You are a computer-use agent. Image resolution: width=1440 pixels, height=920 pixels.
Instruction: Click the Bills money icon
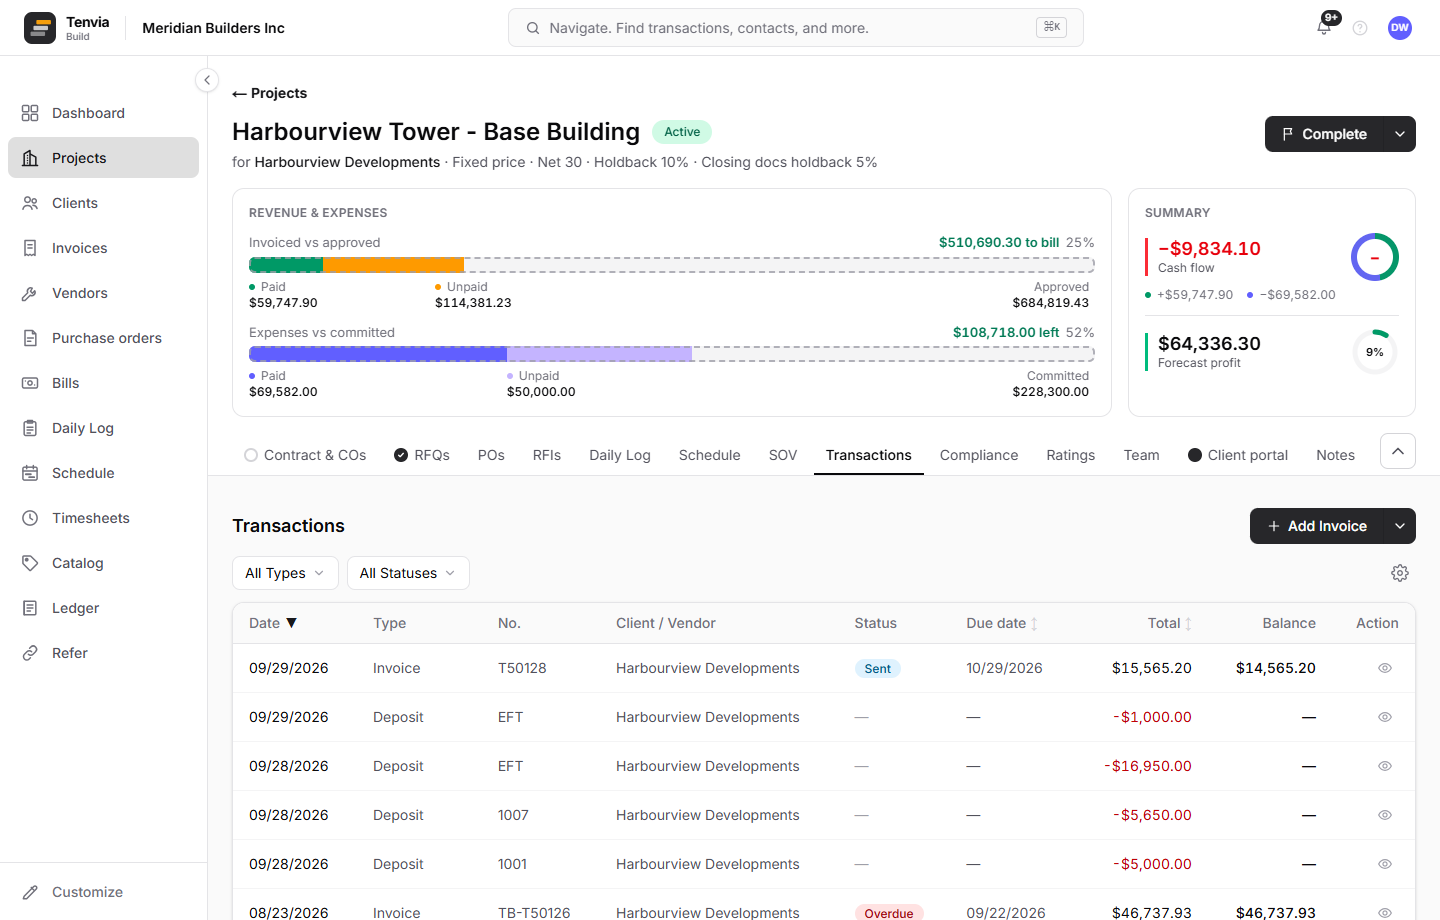click(x=30, y=383)
